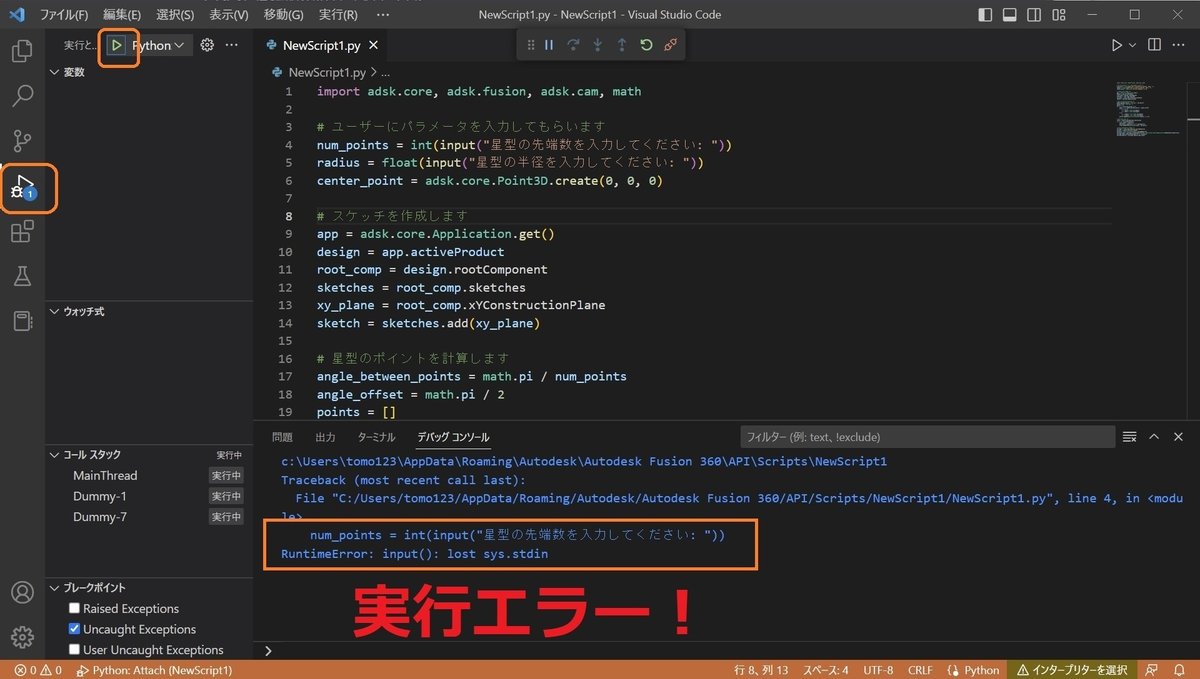Open the Source Control view
Viewport: 1200px width, 679px height.
click(x=22, y=141)
